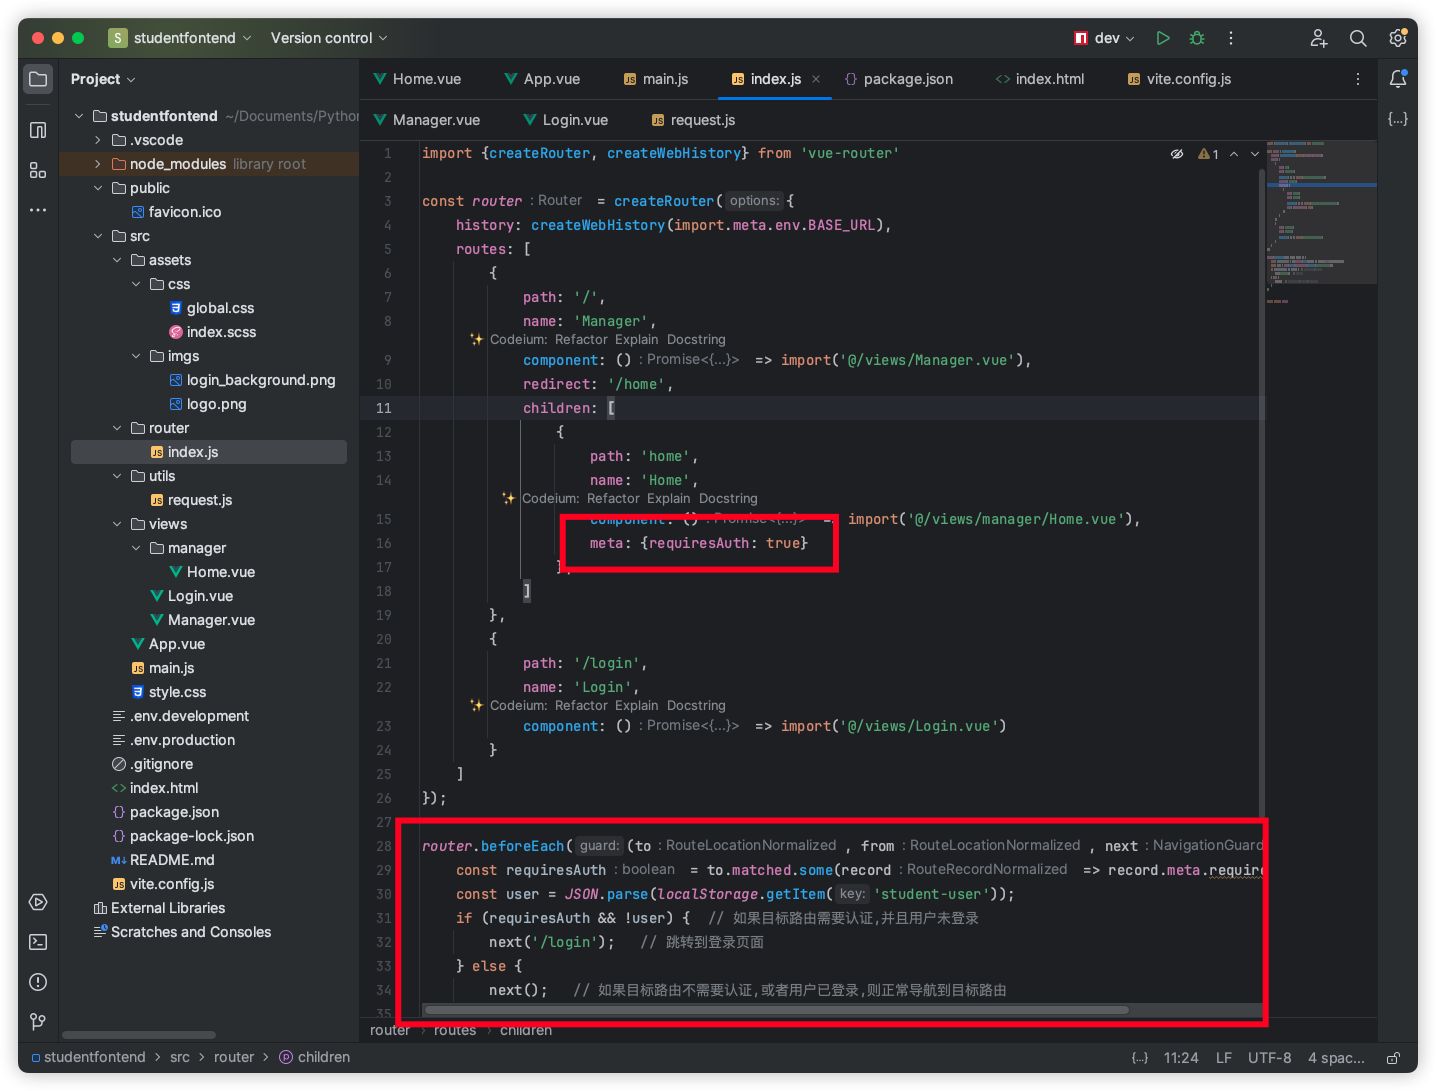
Task: Toggle the read-only lock in status bar
Action: pos(1393,1058)
